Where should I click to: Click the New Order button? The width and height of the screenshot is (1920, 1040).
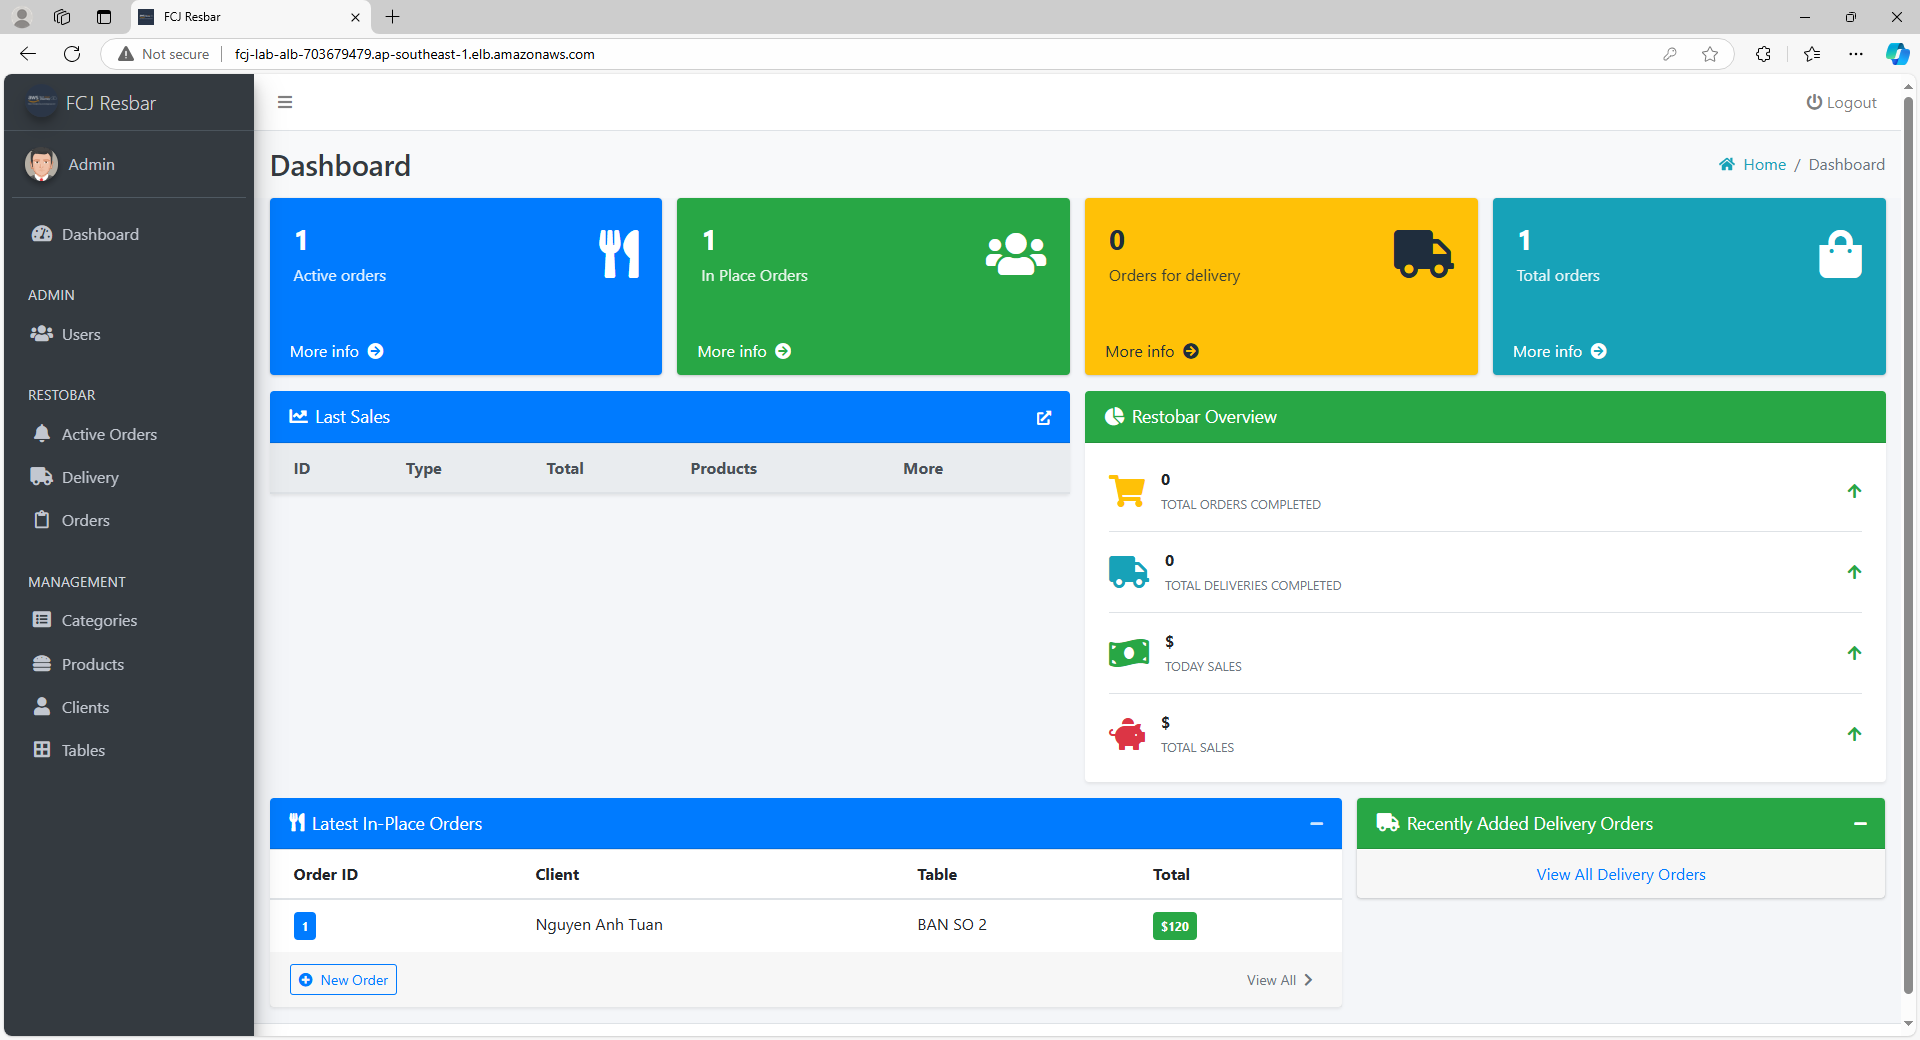click(x=343, y=980)
